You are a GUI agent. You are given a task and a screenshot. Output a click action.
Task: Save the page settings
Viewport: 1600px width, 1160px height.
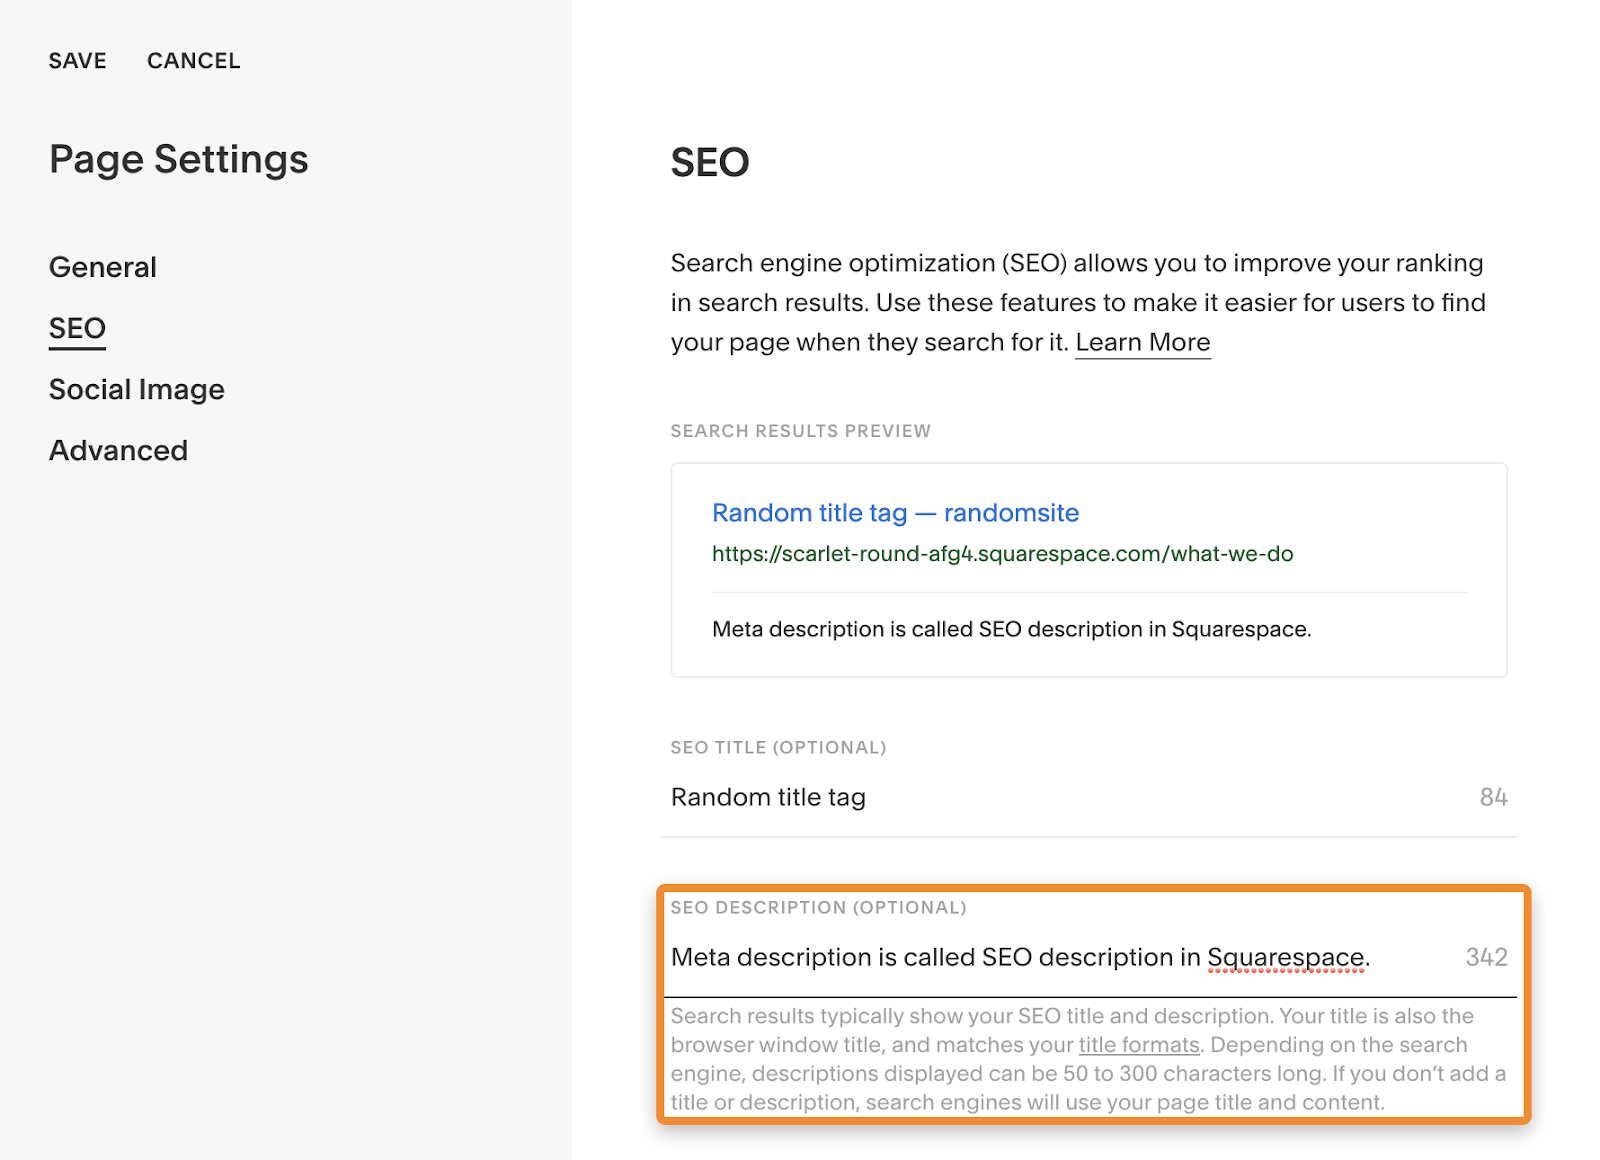pos(77,60)
